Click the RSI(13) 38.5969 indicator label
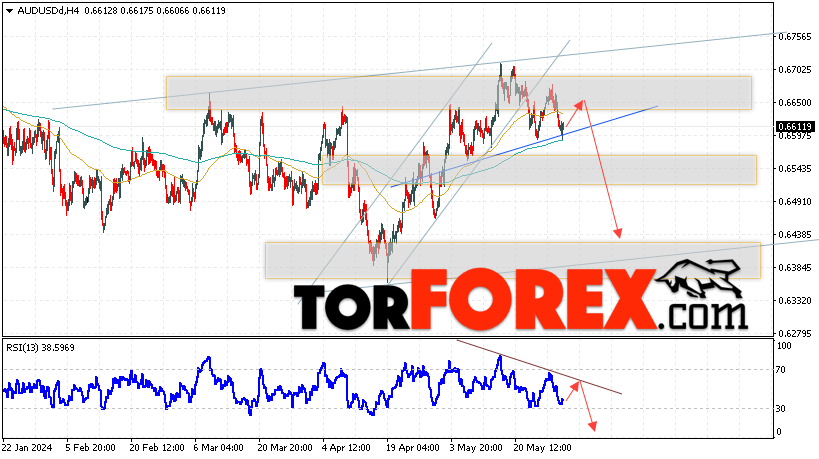The height and width of the screenshot is (459, 819). [x=40, y=348]
